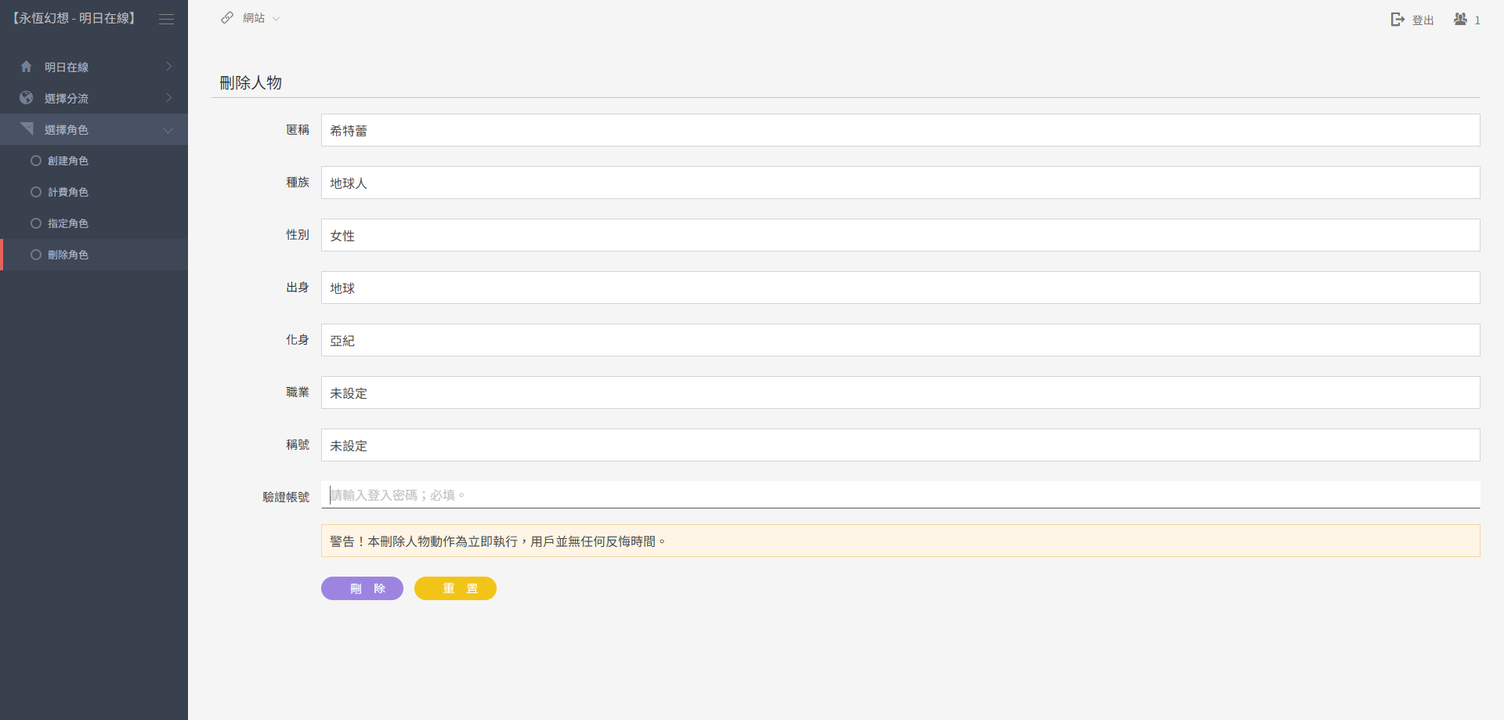
Task: Click the link chain icon beside 網站
Action: click(227, 18)
